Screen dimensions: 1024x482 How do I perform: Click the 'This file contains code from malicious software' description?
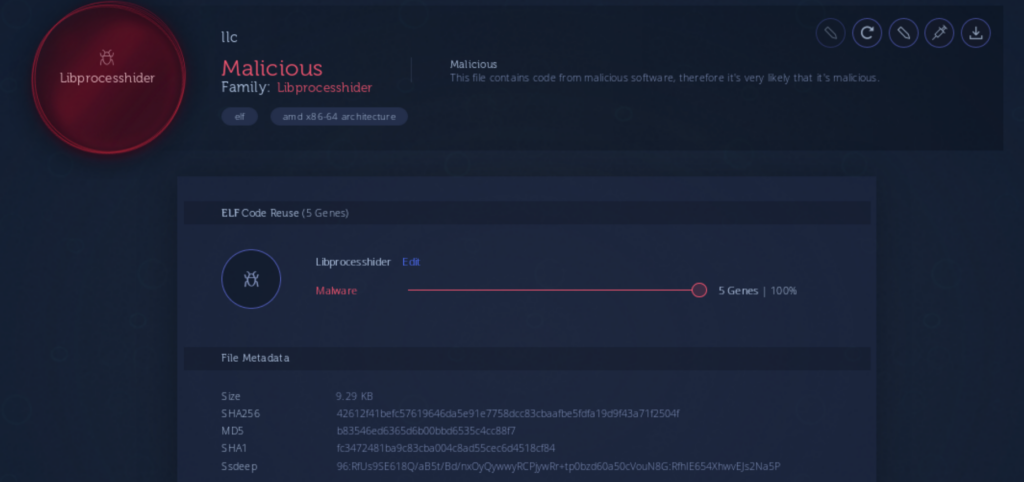665,78
